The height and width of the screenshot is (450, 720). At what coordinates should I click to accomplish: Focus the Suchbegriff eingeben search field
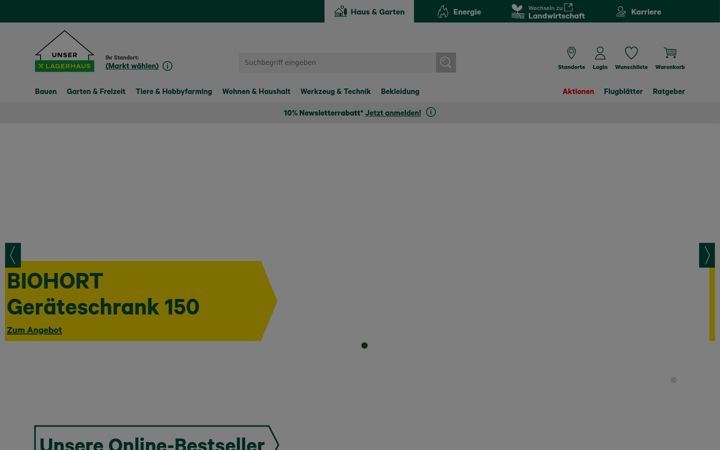[337, 62]
